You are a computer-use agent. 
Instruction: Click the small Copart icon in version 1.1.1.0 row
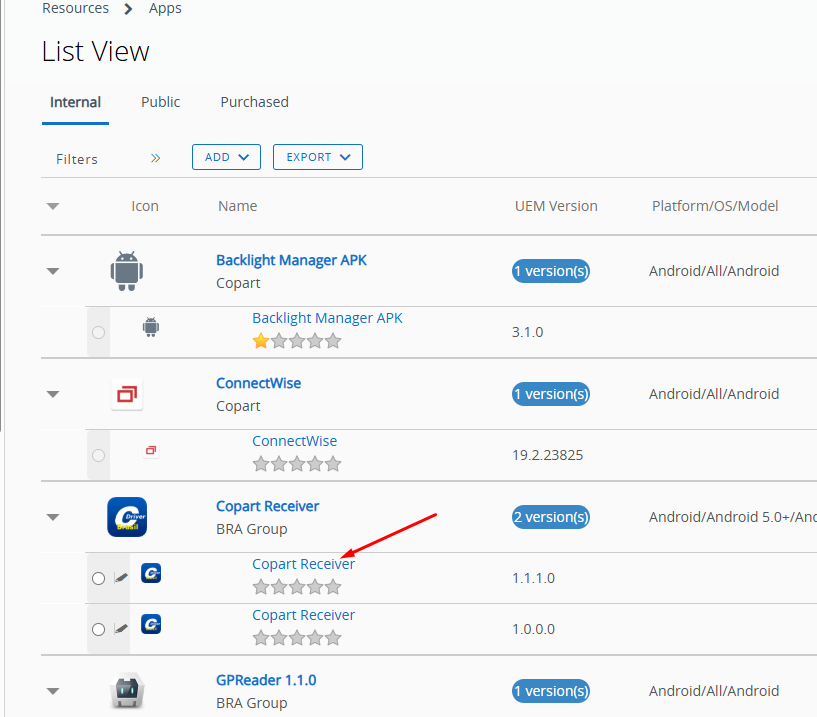151,573
